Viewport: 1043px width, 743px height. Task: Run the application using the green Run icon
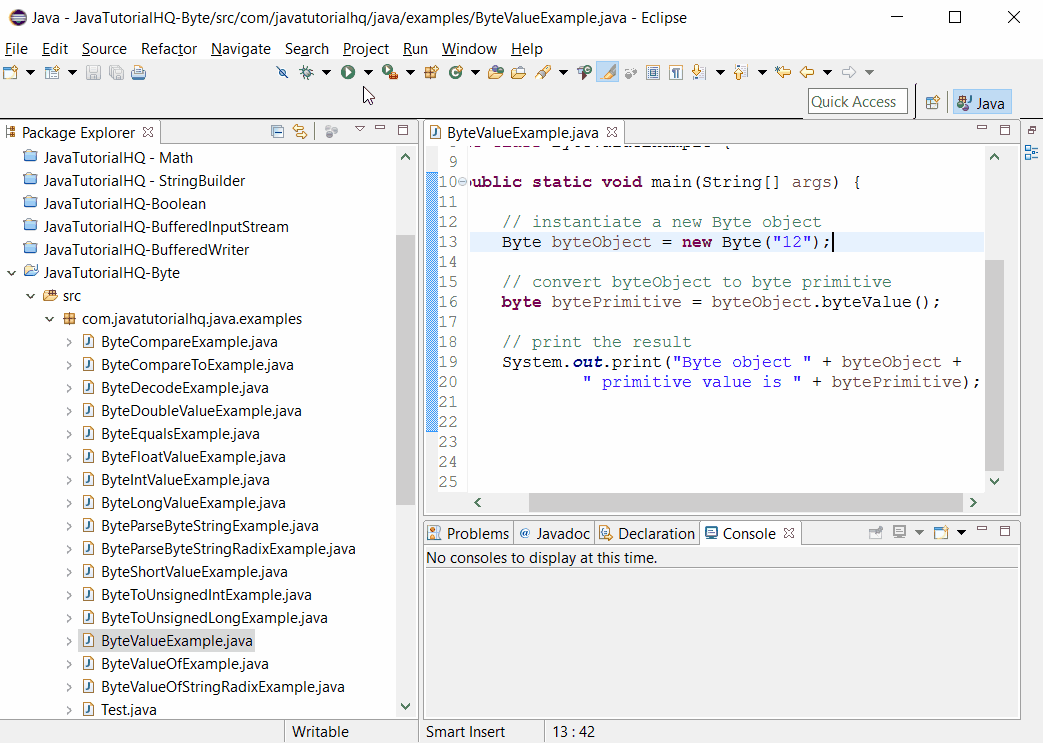click(348, 71)
